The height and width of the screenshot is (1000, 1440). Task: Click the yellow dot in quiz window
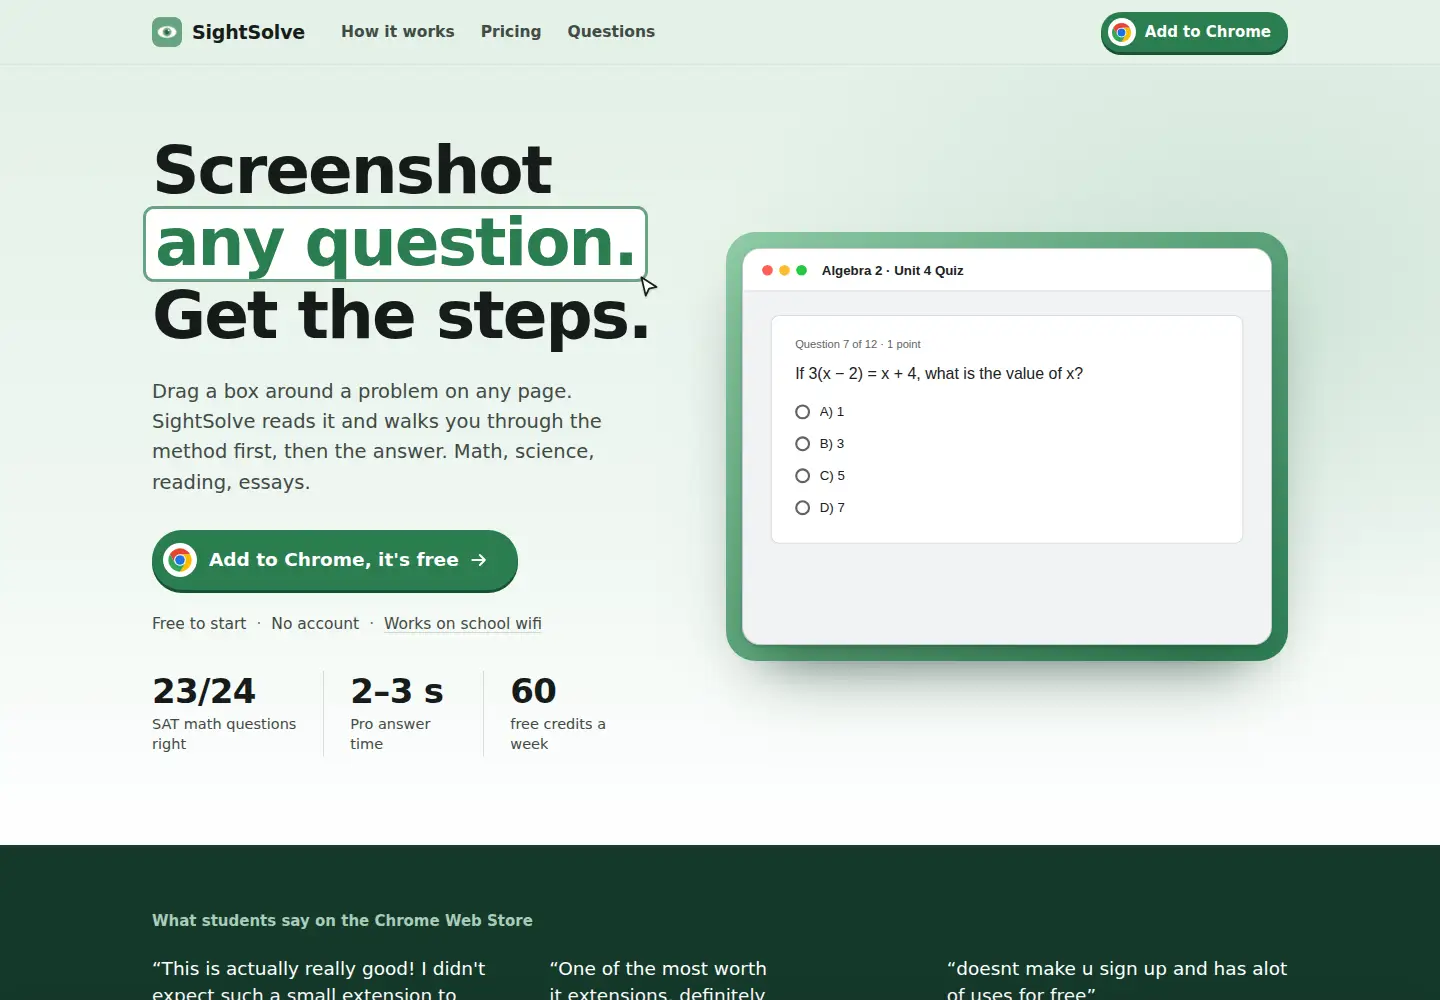coord(784,270)
